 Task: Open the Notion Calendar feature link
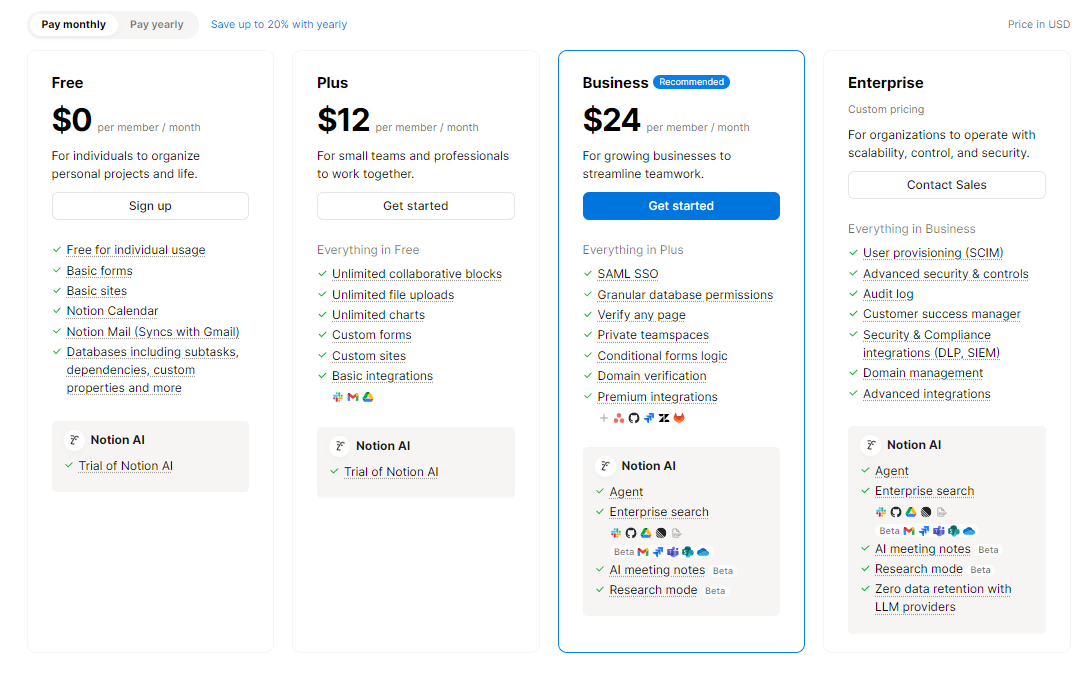pos(112,311)
